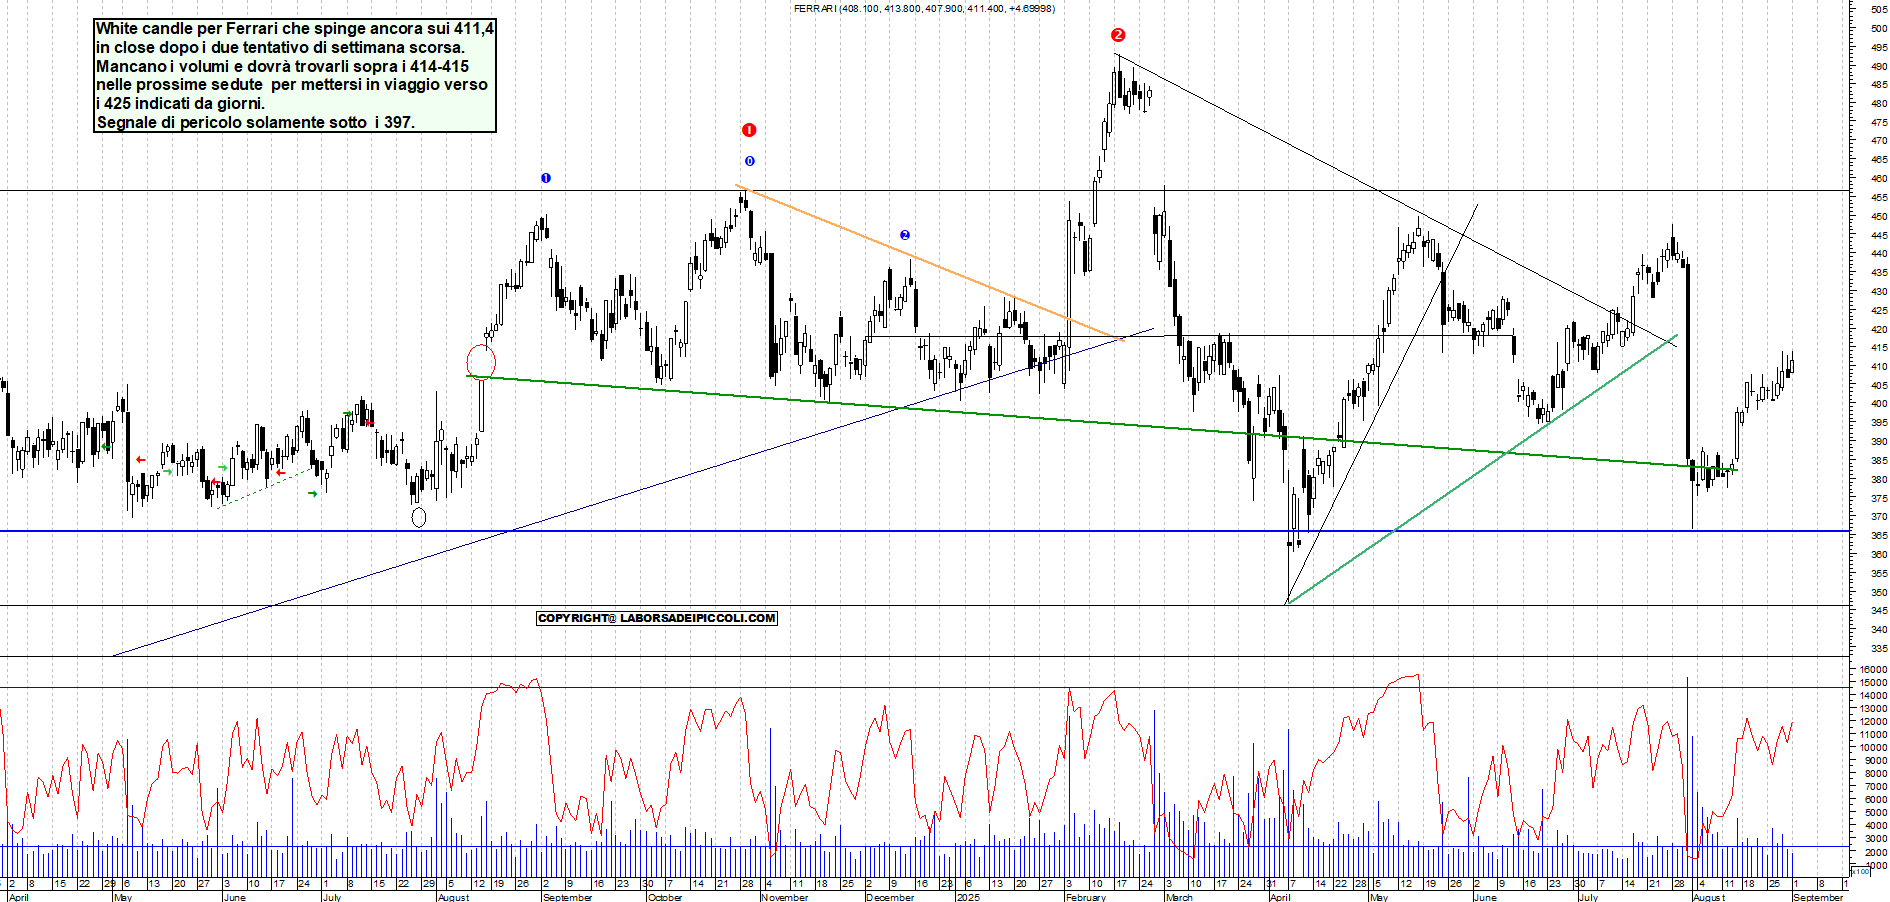Click the 2000 volume level on the right axis
Screen dimensions: 1890x902
(1876, 852)
